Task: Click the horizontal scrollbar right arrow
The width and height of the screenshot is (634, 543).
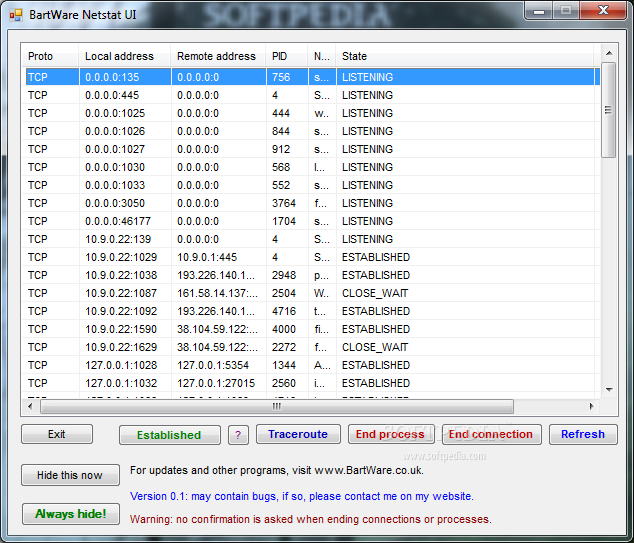Action: click(x=592, y=406)
